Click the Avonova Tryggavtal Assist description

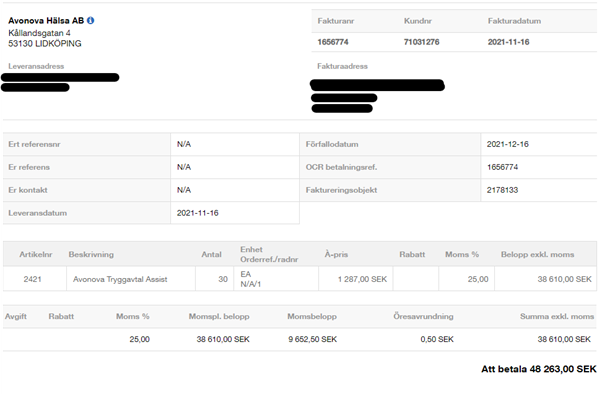120,279
